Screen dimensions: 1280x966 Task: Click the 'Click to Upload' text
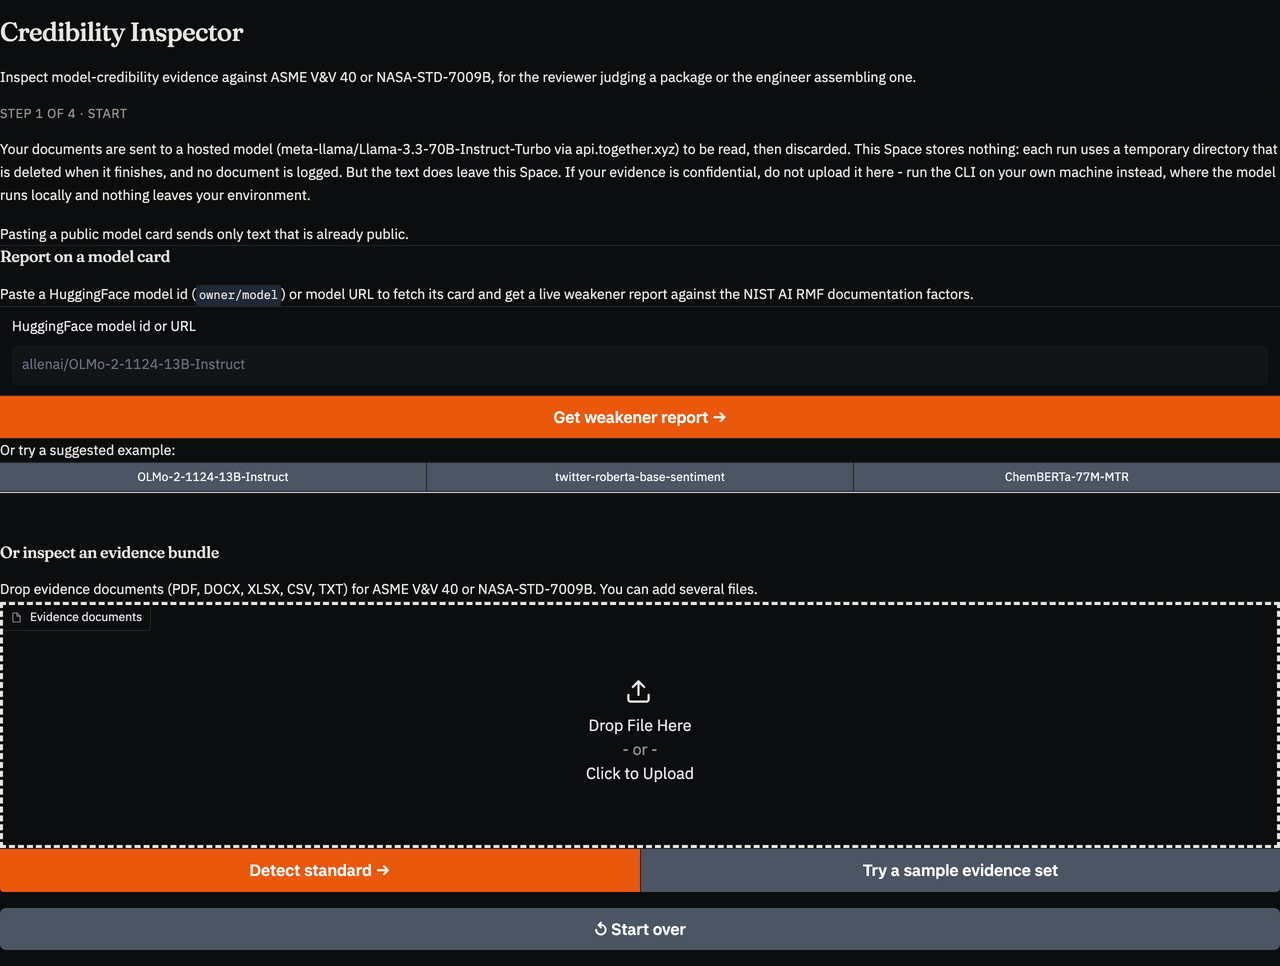[640, 773]
